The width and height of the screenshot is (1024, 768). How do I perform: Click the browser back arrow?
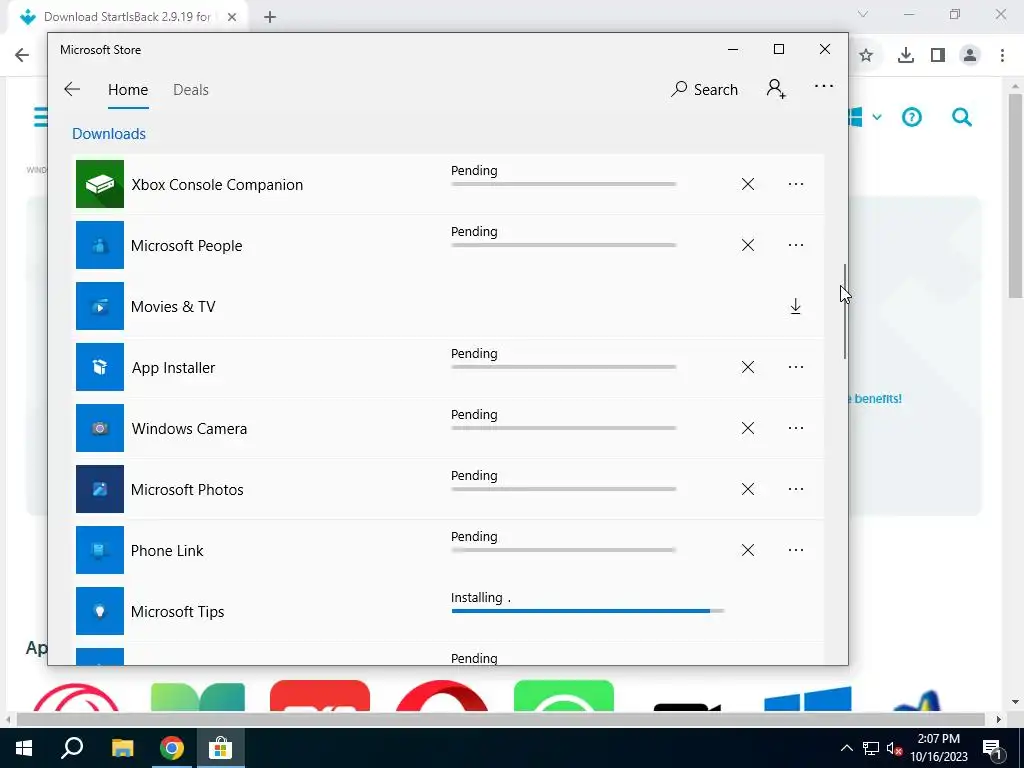(22, 55)
